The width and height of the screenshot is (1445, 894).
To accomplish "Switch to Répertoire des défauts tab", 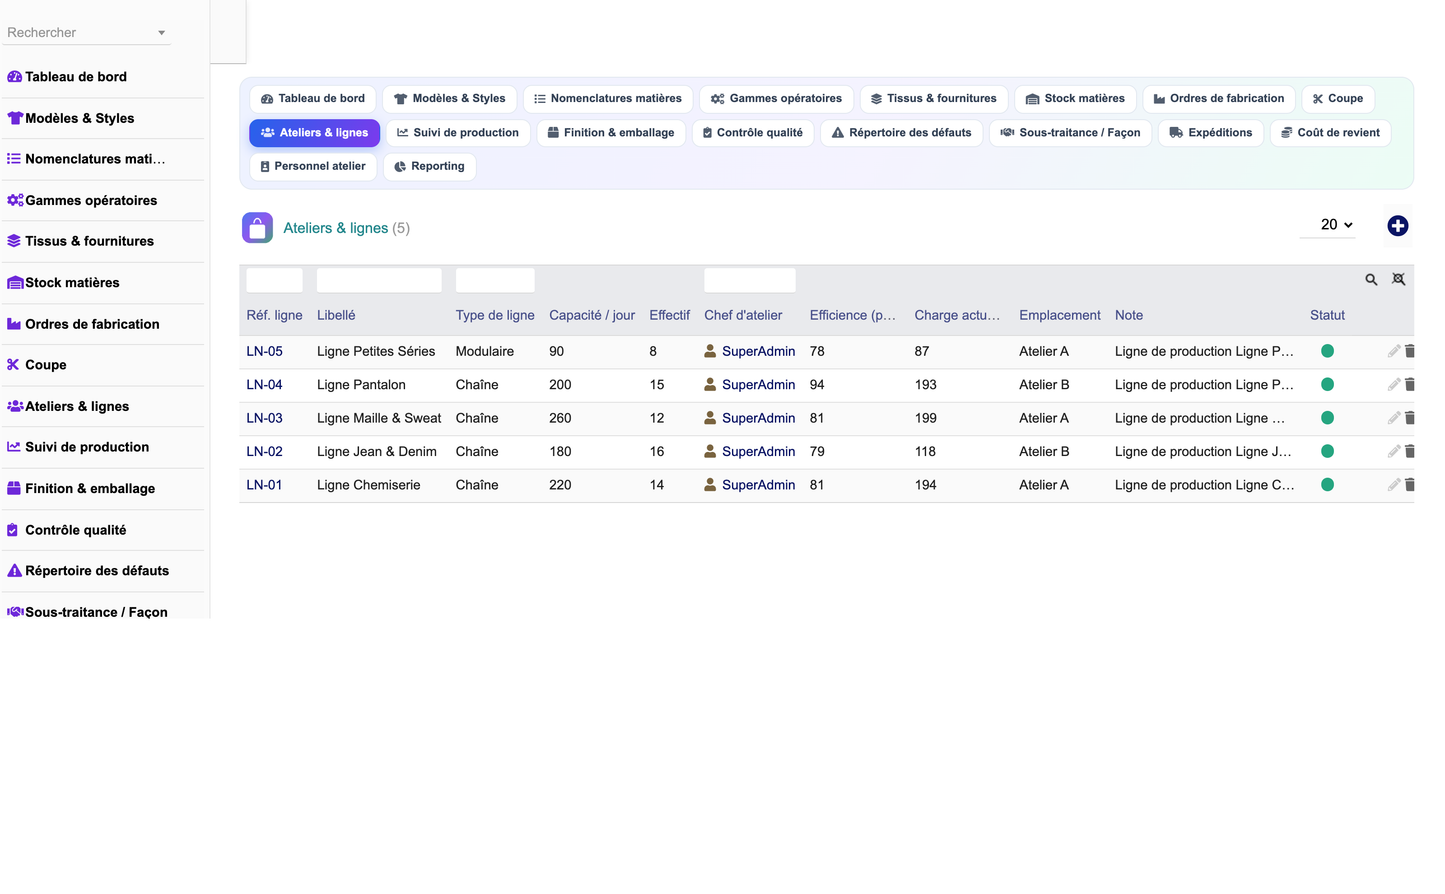I will tap(901, 133).
